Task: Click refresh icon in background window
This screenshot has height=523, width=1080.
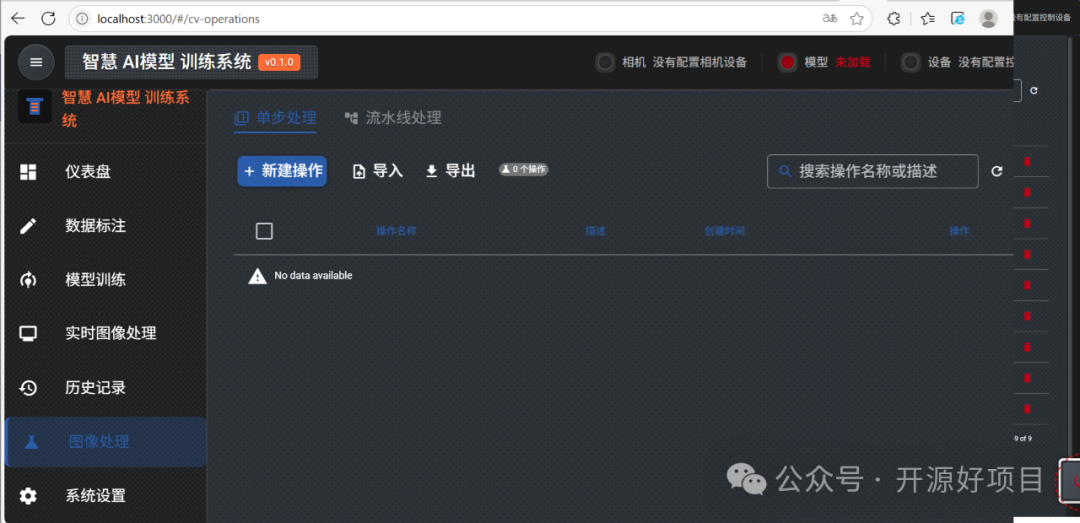Action: [1034, 90]
